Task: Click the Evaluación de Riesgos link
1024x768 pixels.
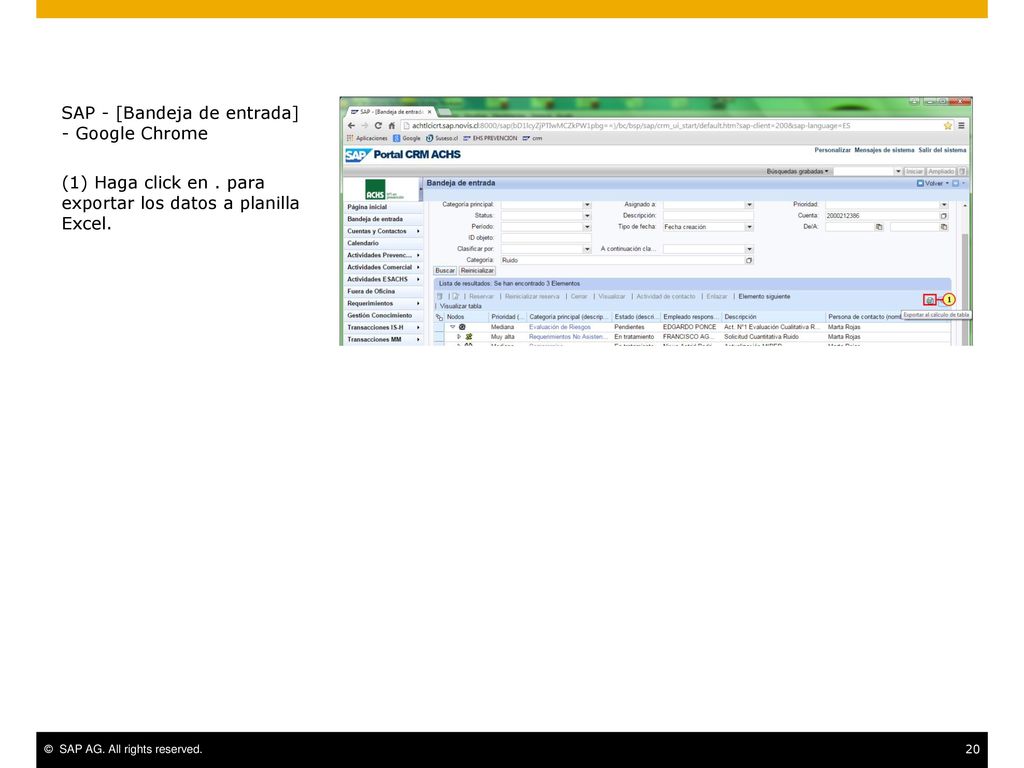Action: click(x=560, y=327)
